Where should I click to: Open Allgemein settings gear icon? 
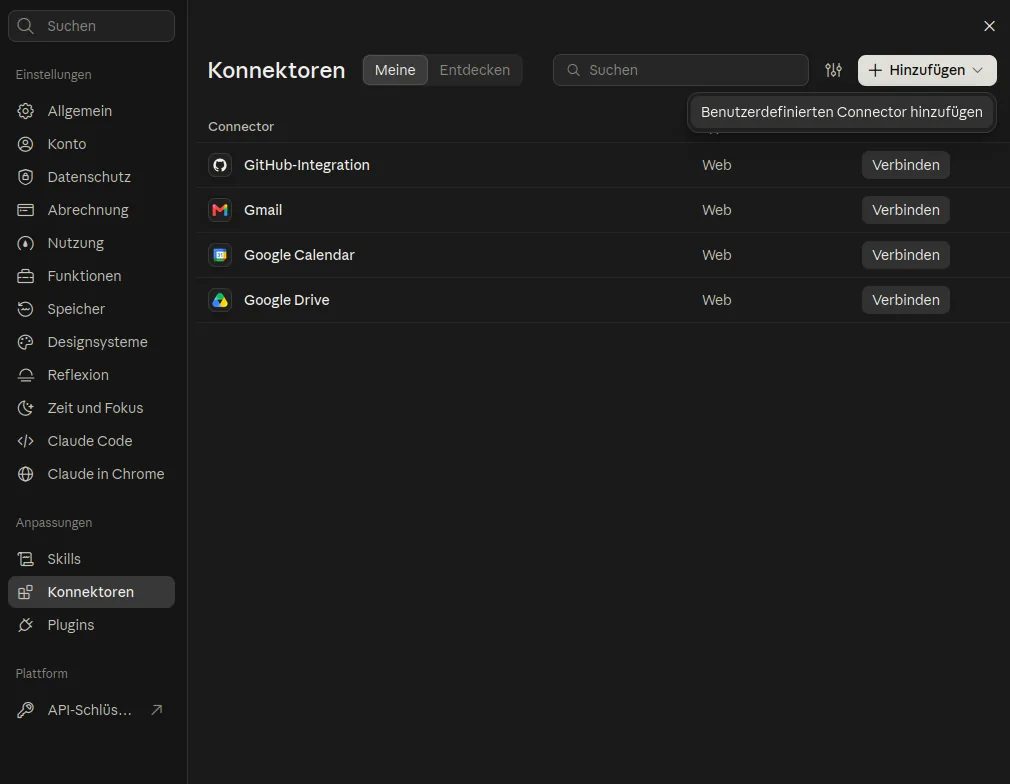coord(25,111)
